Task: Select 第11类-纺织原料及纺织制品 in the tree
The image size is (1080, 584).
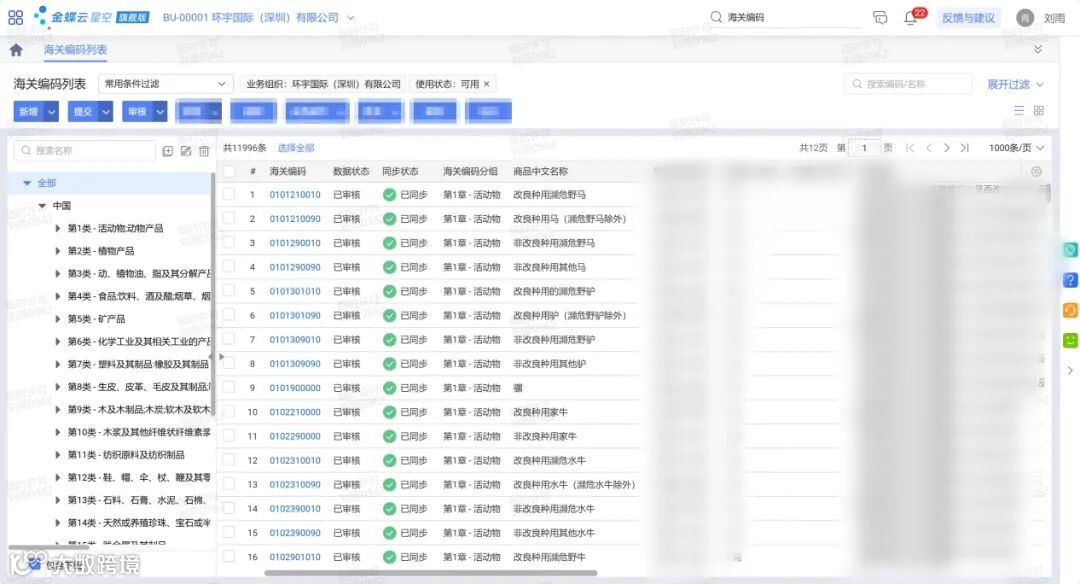Action: pos(126,455)
